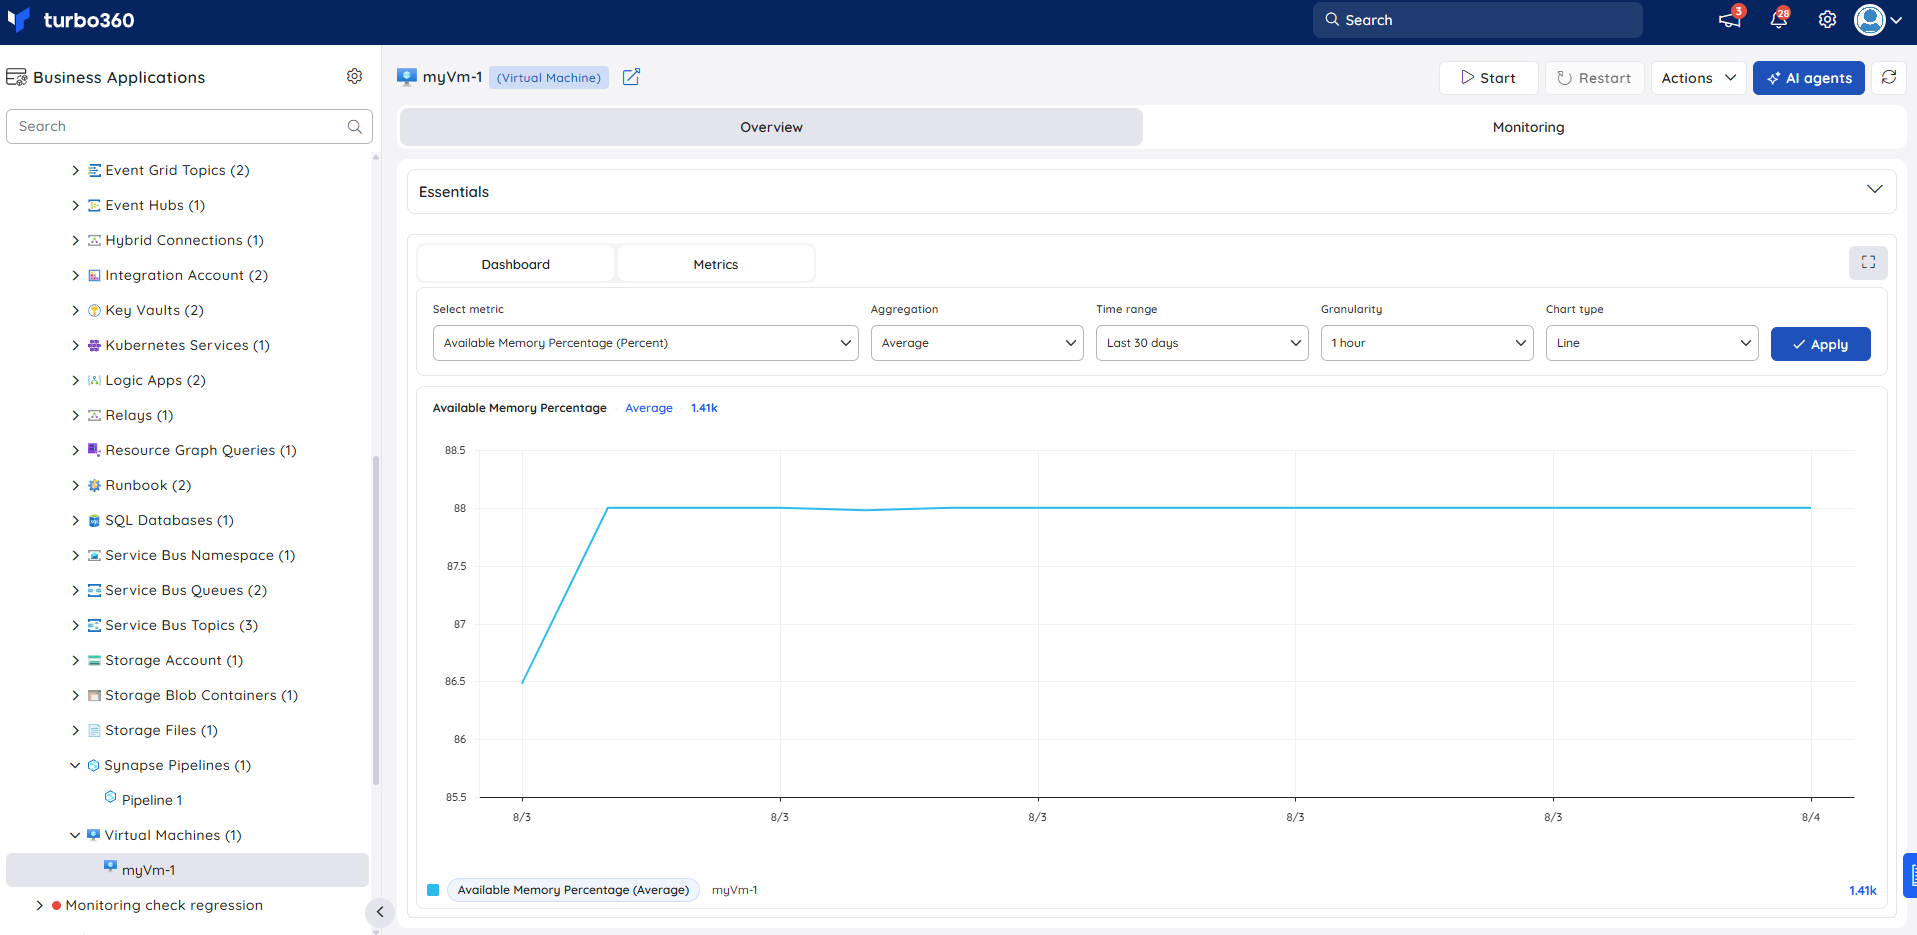
Task: Collapse Virtual Machines tree node
Action: coord(75,836)
